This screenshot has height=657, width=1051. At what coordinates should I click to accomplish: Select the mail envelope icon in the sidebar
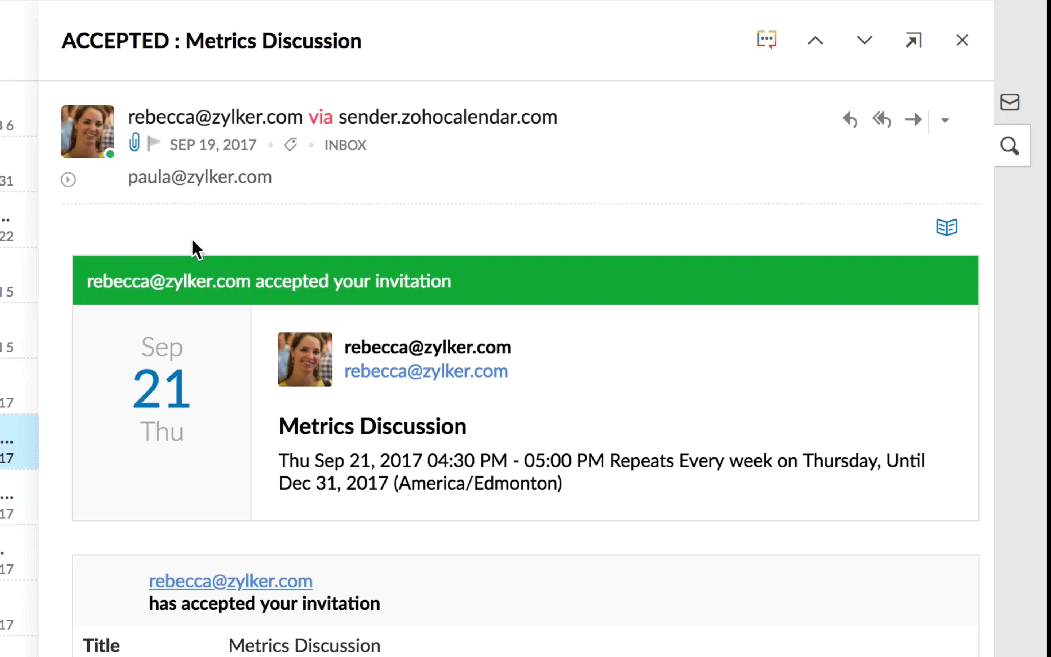[1010, 102]
